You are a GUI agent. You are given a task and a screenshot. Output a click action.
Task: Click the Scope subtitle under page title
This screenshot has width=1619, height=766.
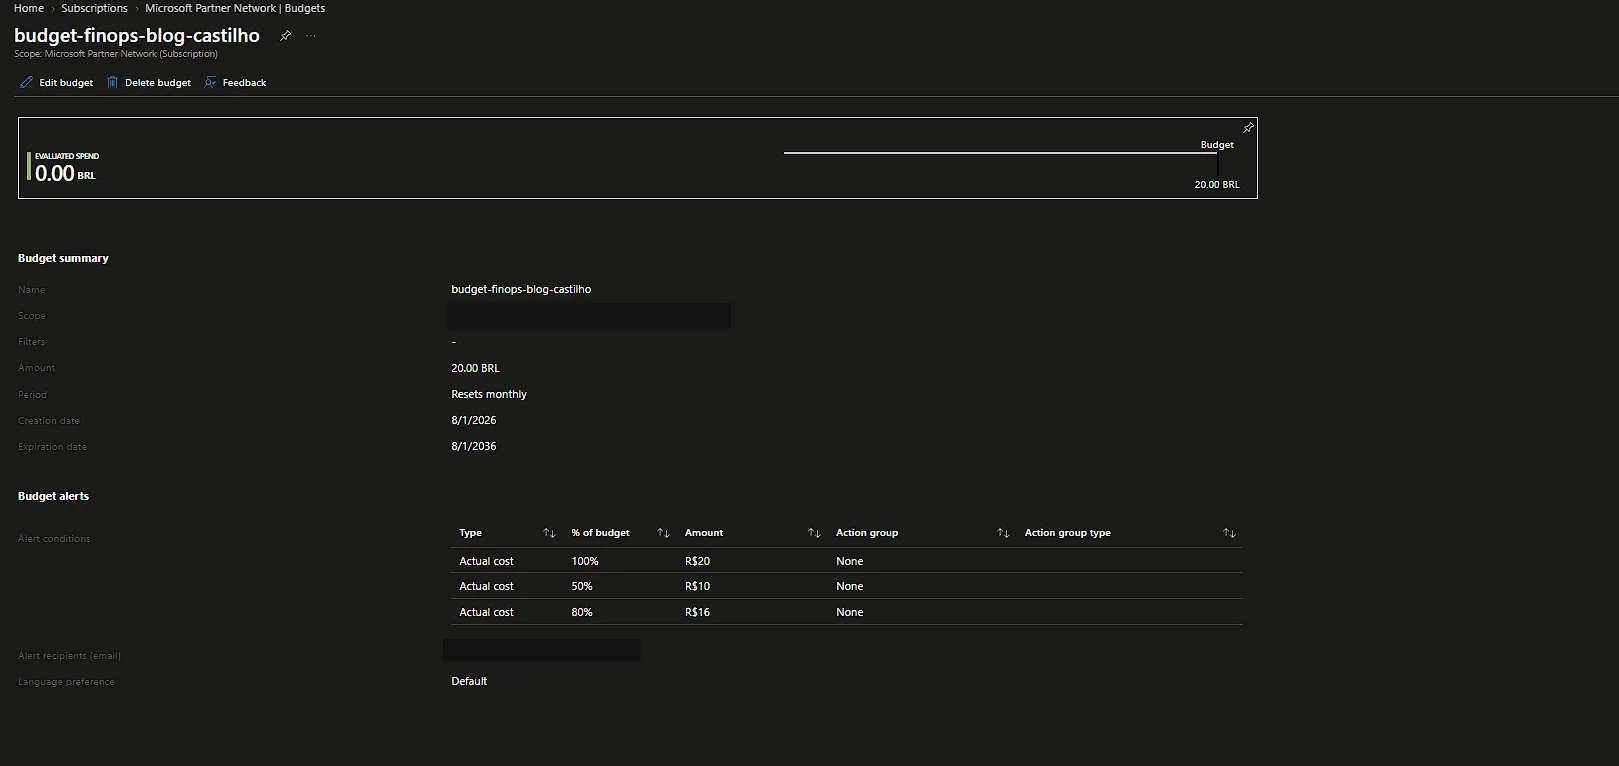(116, 54)
